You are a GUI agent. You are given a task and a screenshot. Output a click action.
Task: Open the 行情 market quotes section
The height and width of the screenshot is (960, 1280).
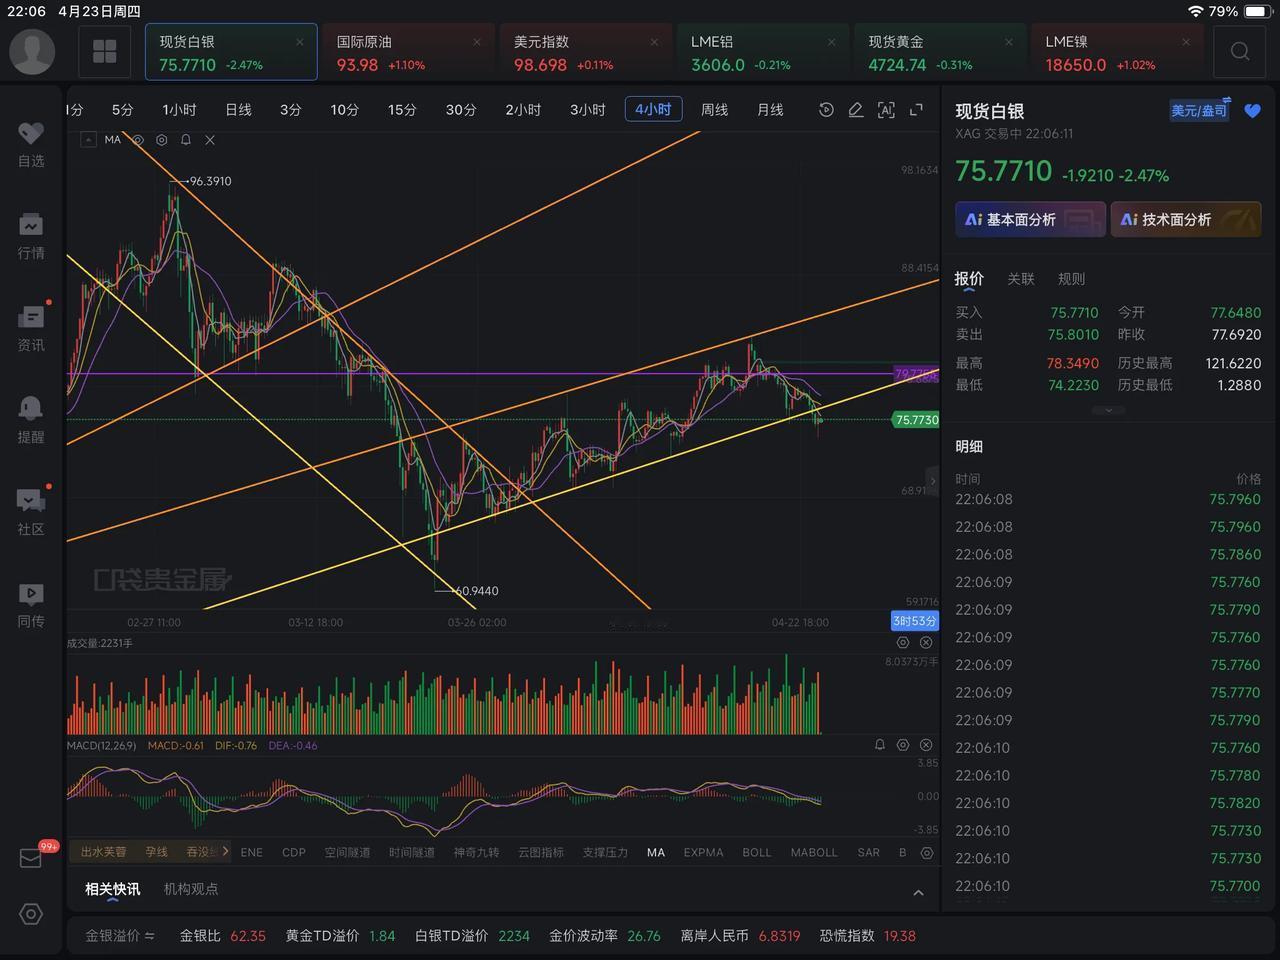click(x=31, y=236)
